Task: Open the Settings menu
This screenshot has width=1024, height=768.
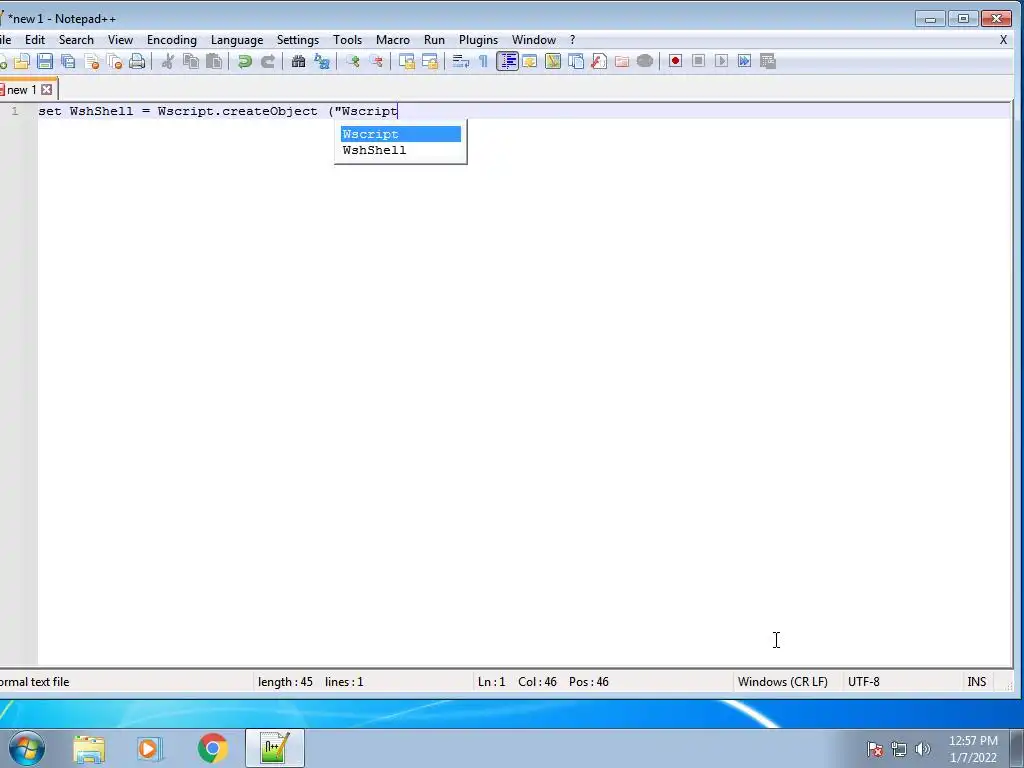Action: [298, 40]
